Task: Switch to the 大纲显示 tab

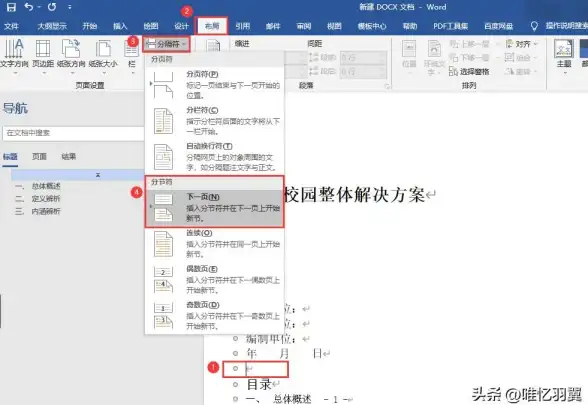Action: coord(52,26)
